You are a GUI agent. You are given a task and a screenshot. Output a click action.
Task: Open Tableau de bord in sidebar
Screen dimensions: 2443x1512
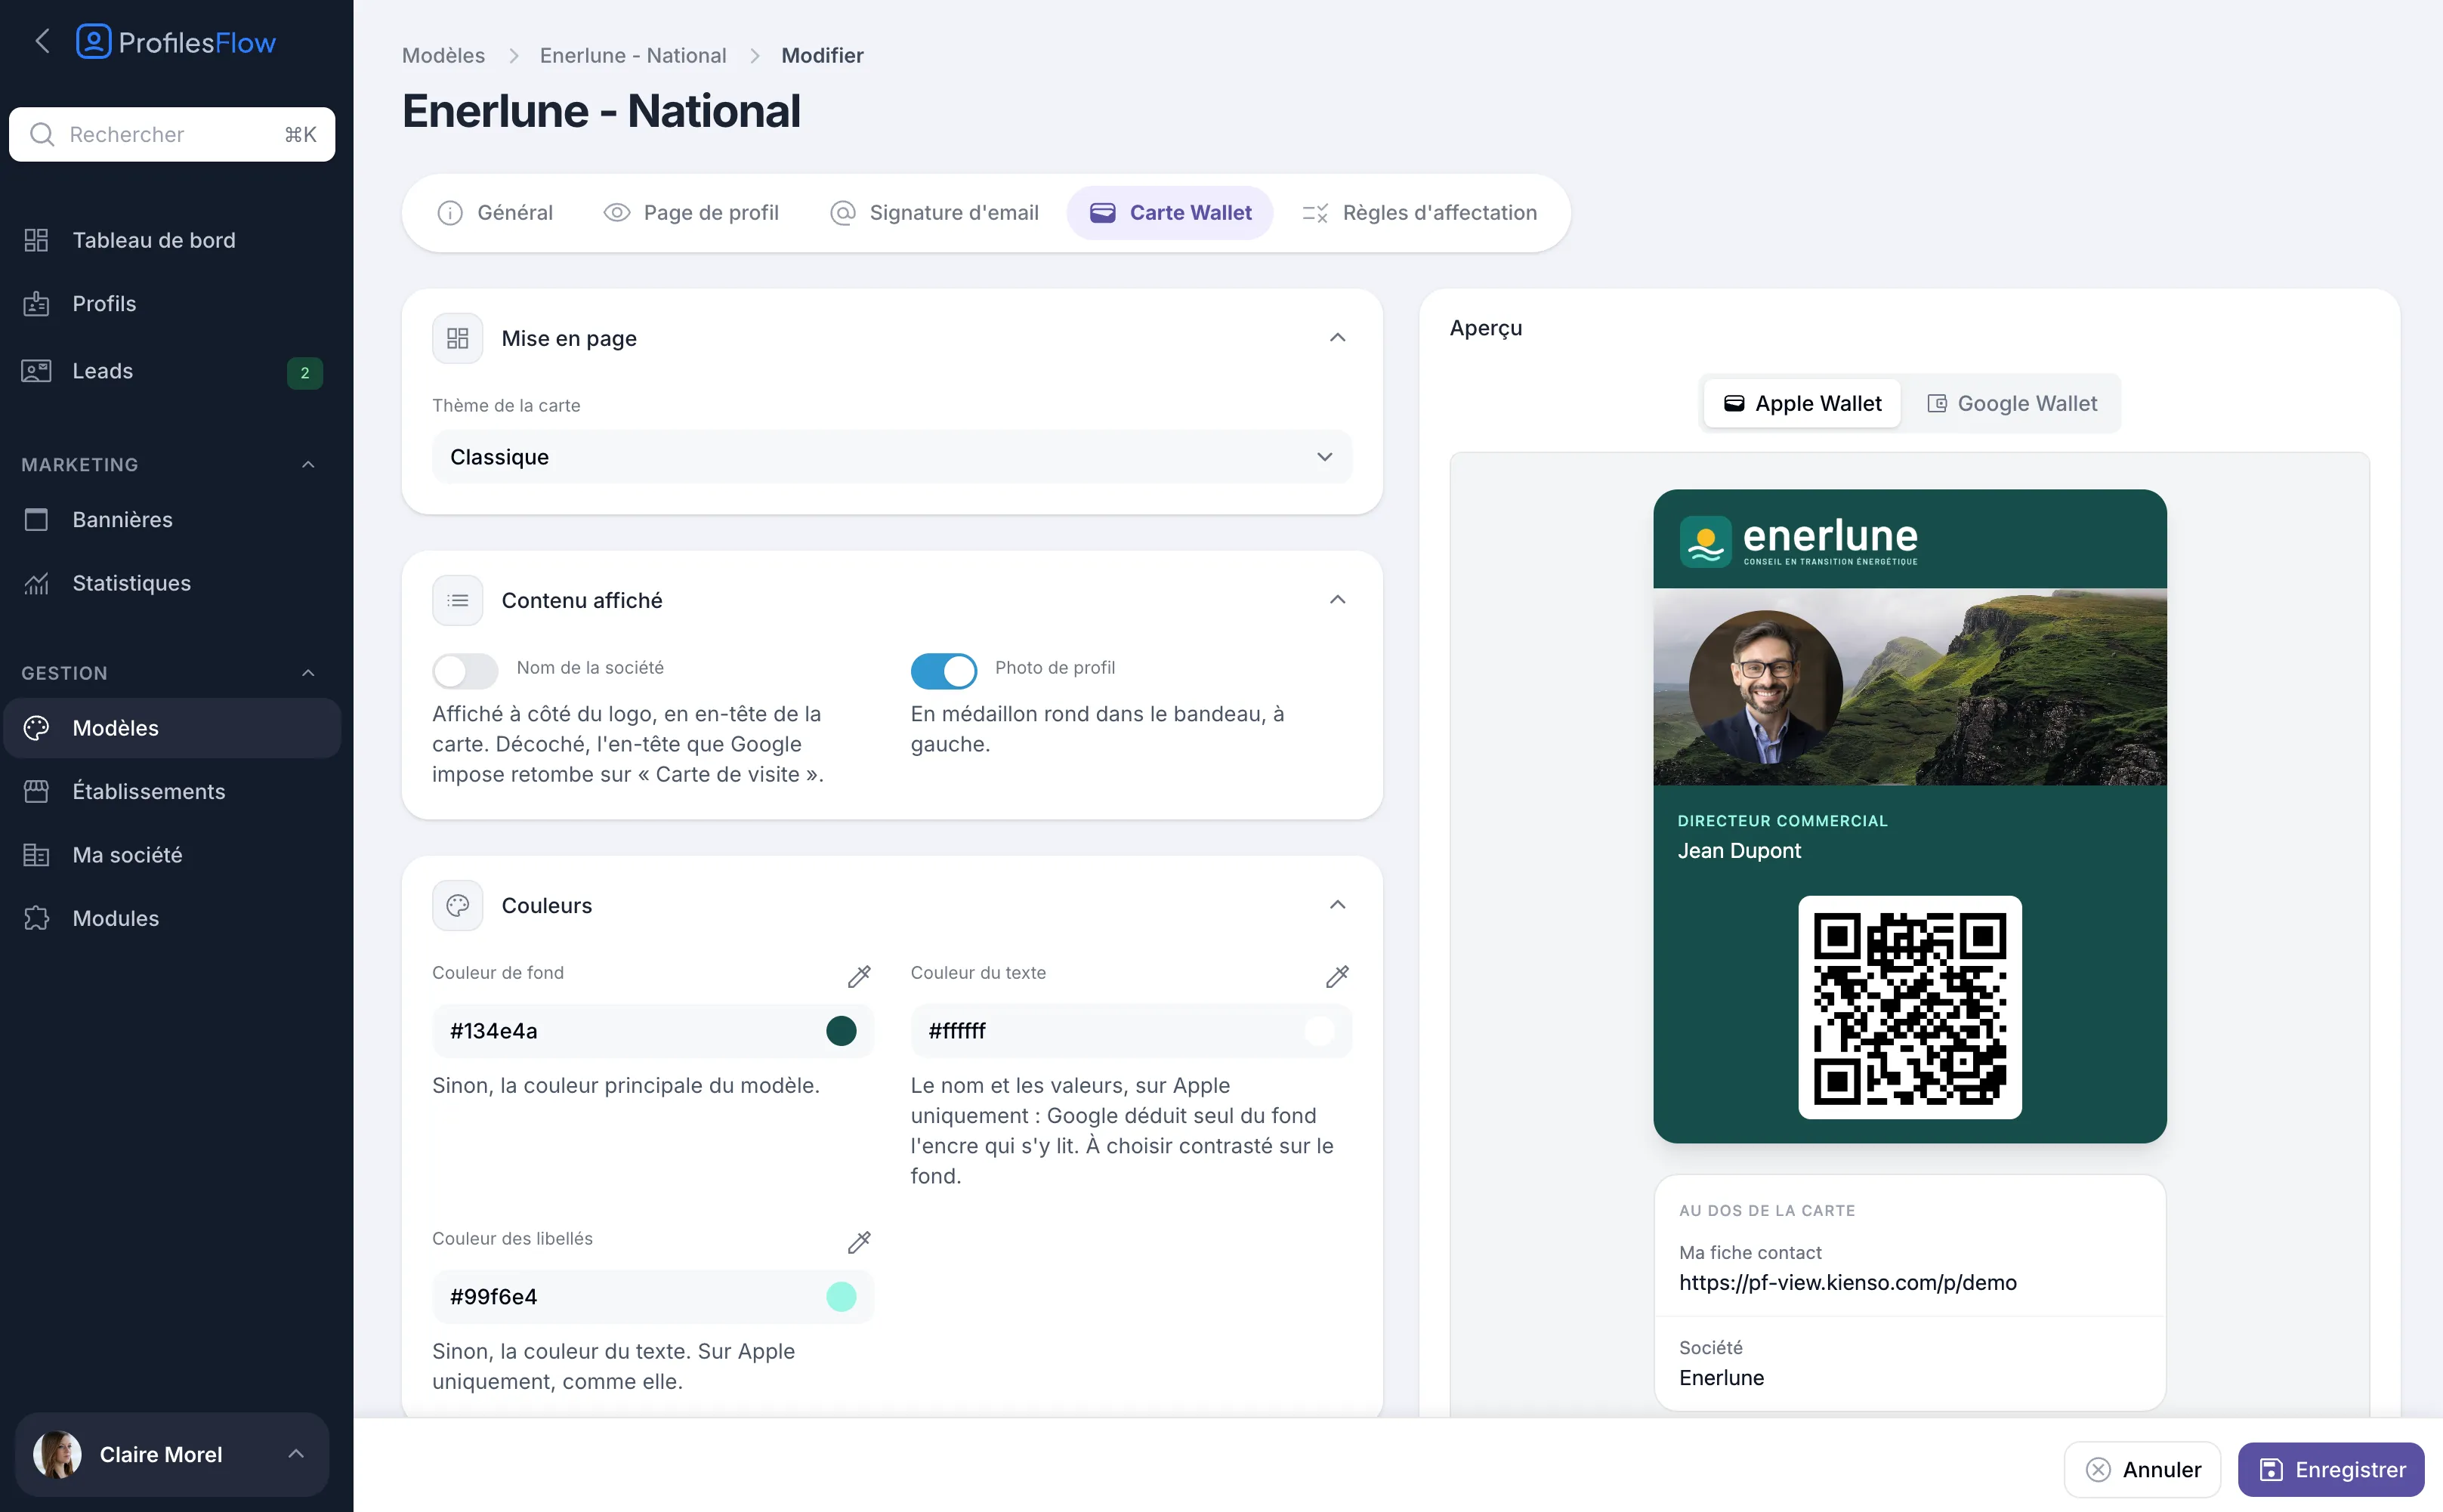coord(172,240)
